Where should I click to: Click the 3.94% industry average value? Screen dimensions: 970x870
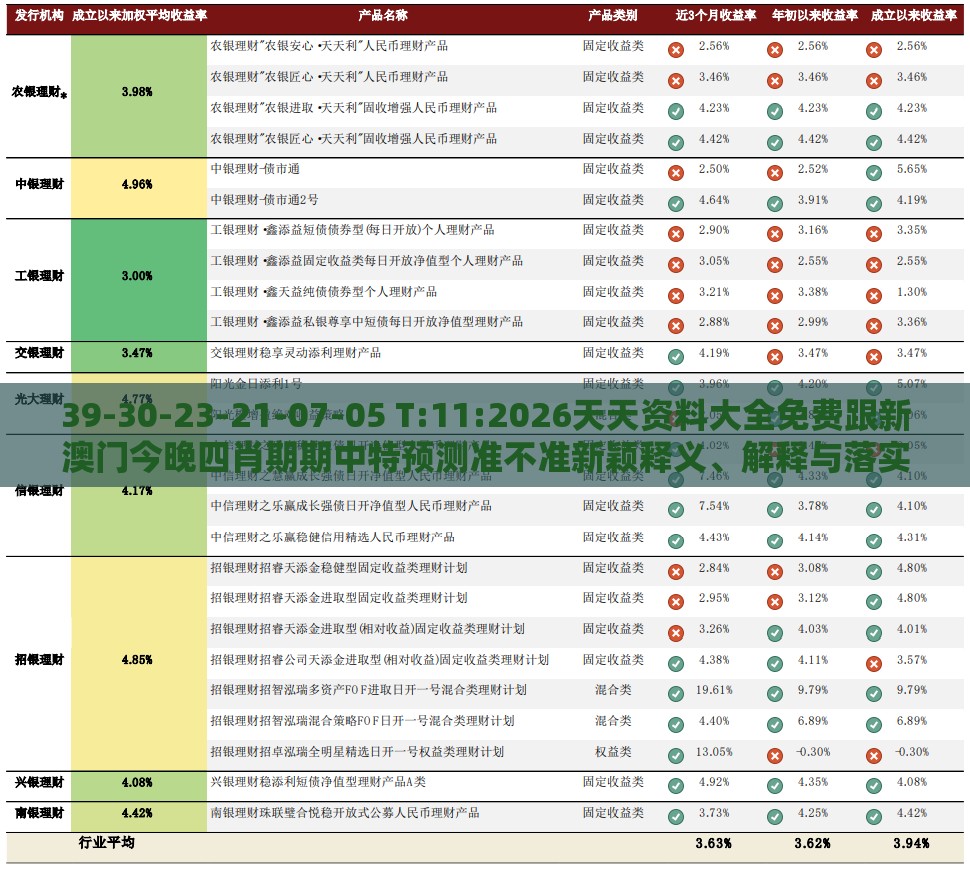tap(911, 843)
